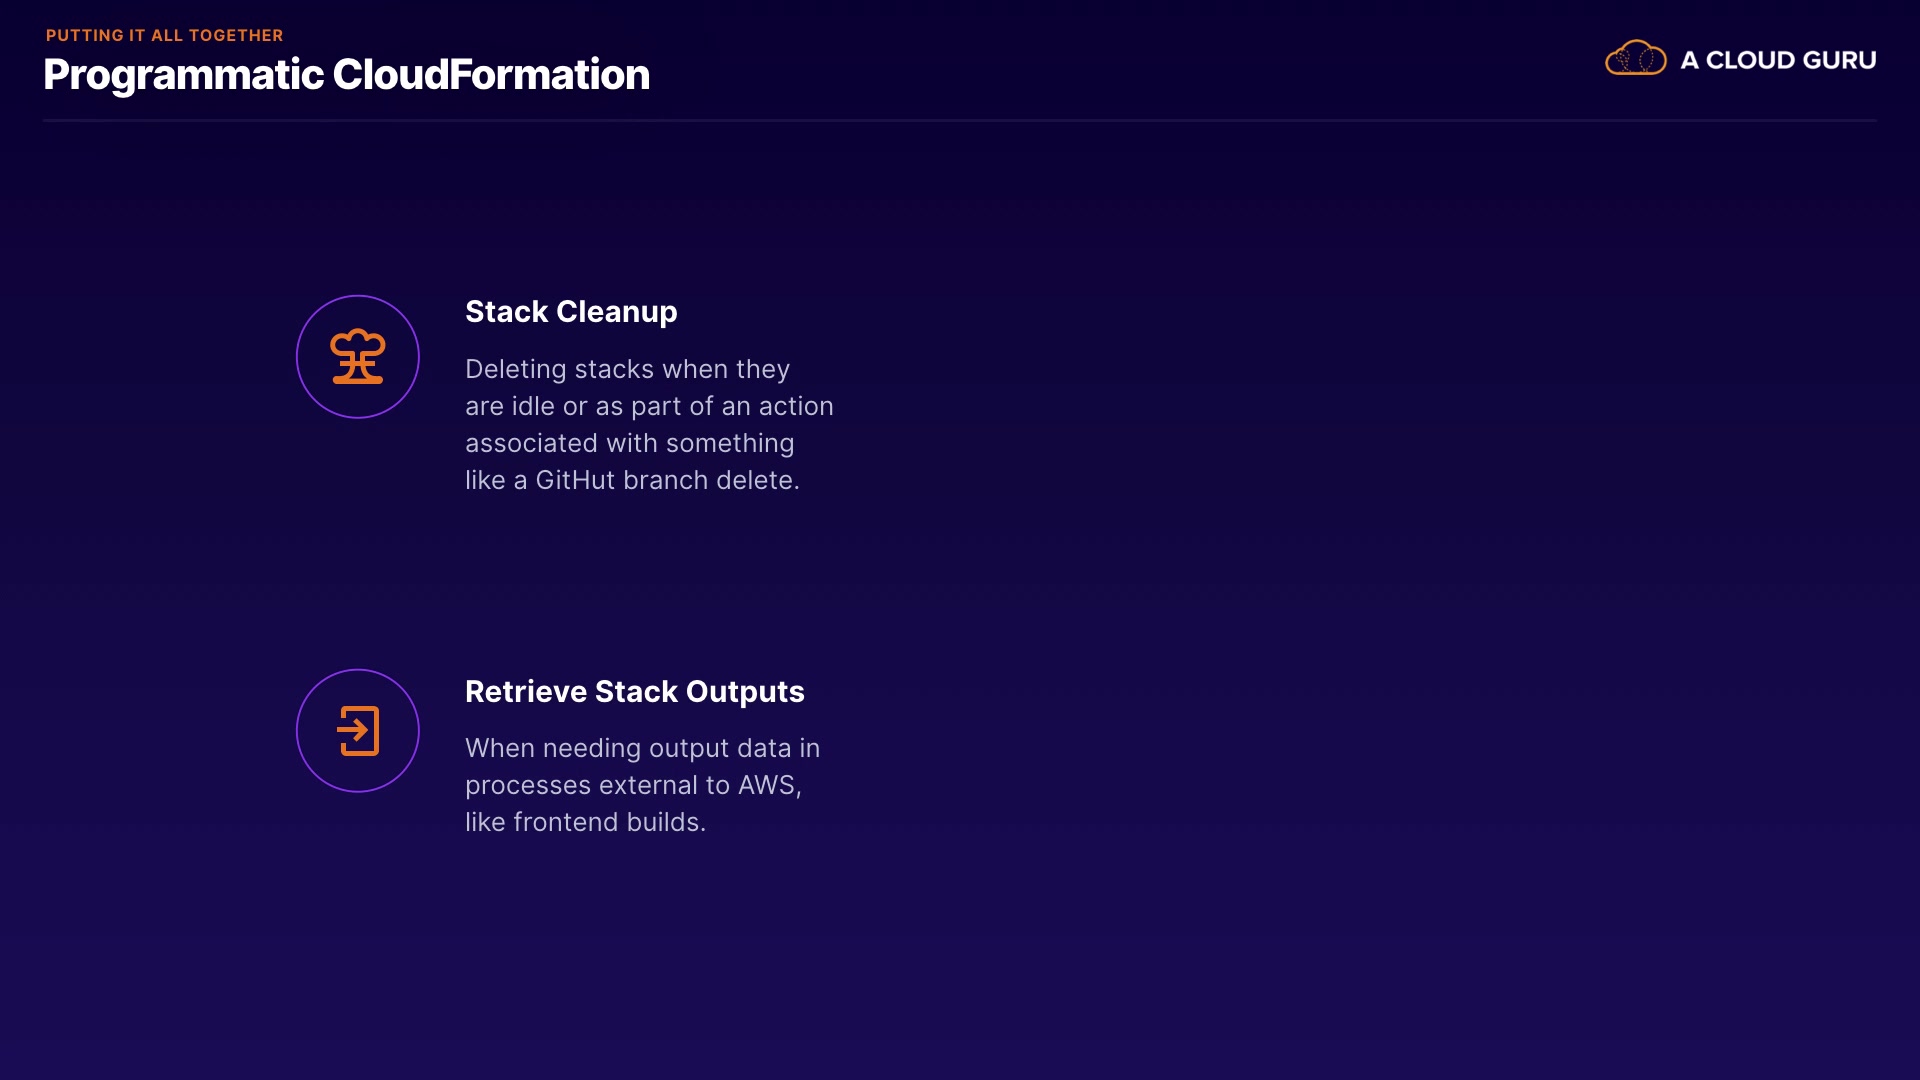Click the words 'branch delete.' in the description
The width and height of the screenshot is (1920, 1080).
pos(710,480)
